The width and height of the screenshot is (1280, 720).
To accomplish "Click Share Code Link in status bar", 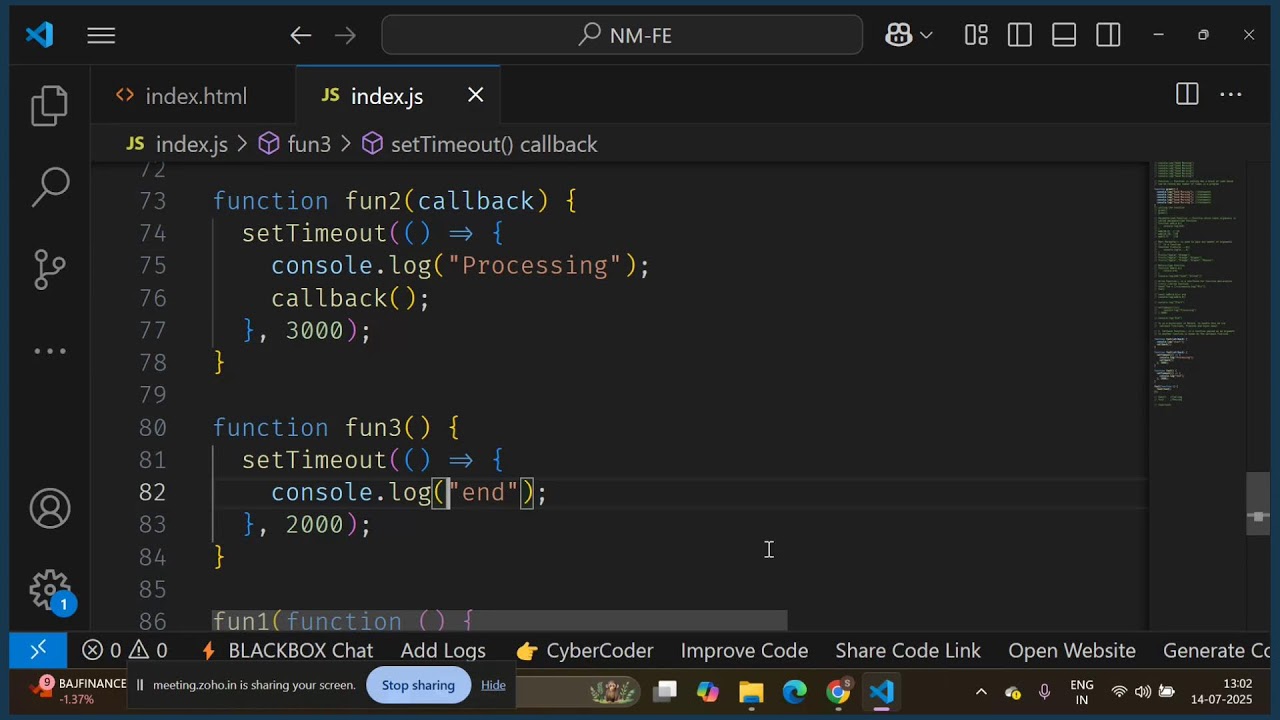I will (x=908, y=650).
